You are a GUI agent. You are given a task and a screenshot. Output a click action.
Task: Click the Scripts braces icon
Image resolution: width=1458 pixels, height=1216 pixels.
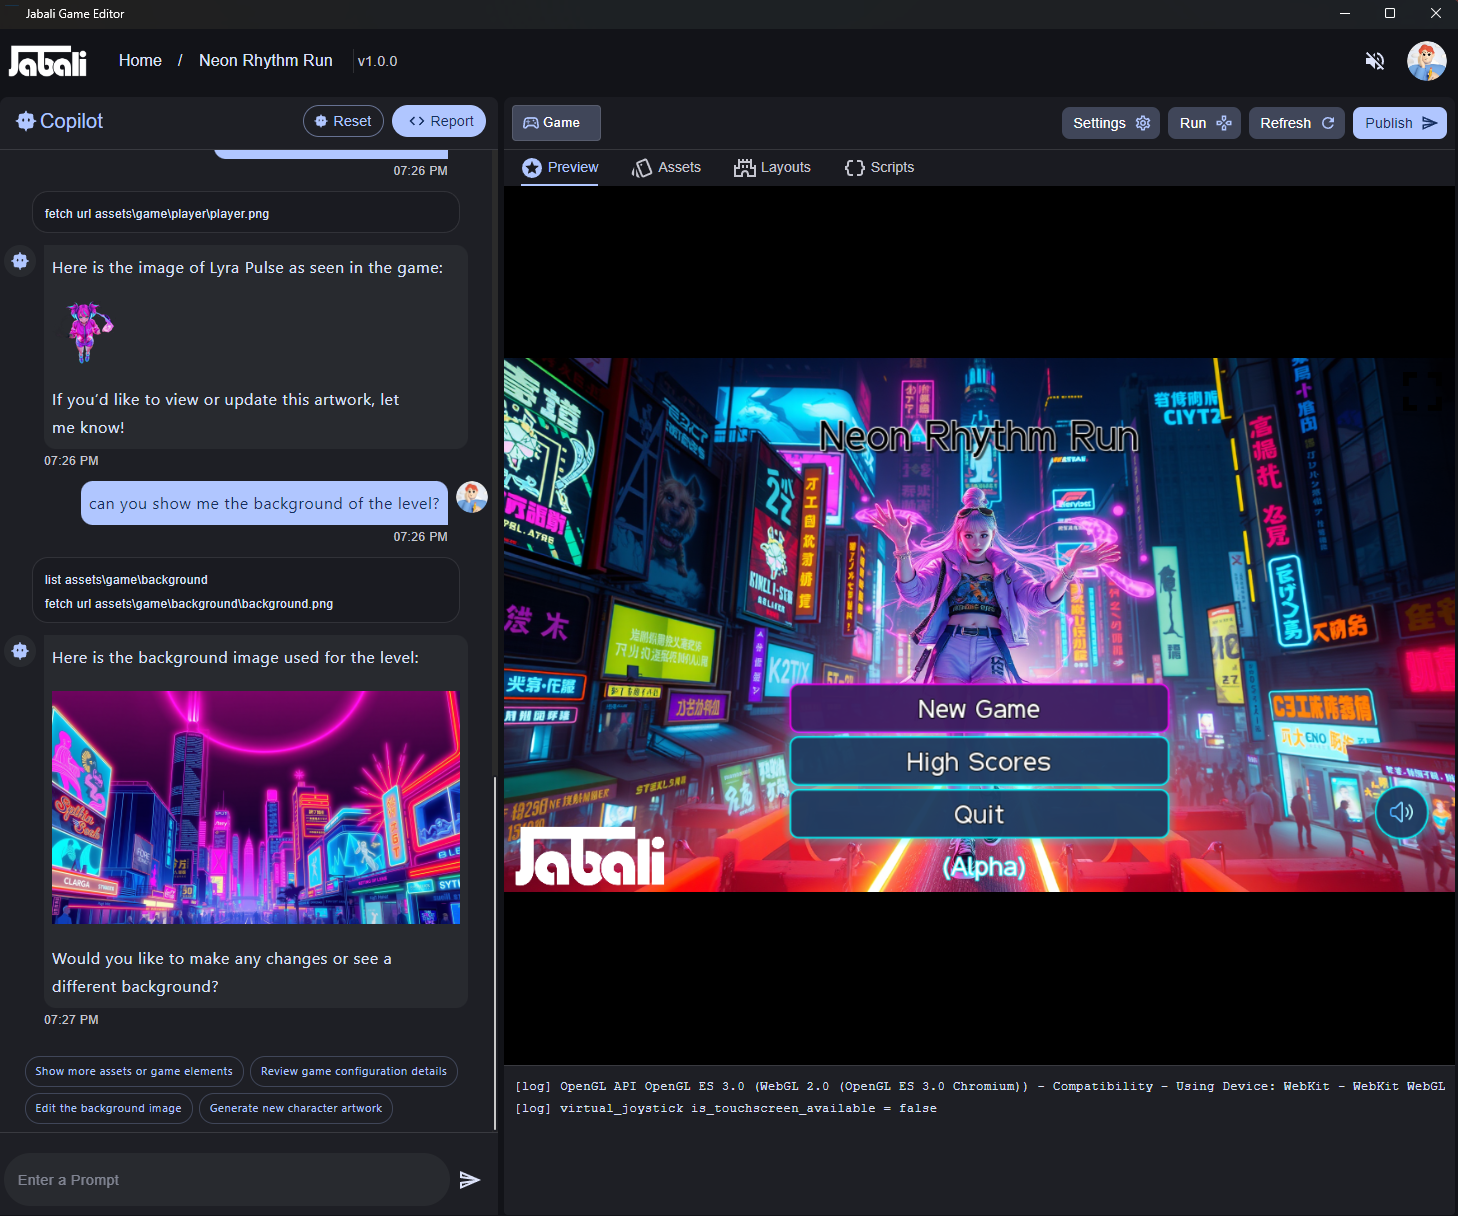854,168
